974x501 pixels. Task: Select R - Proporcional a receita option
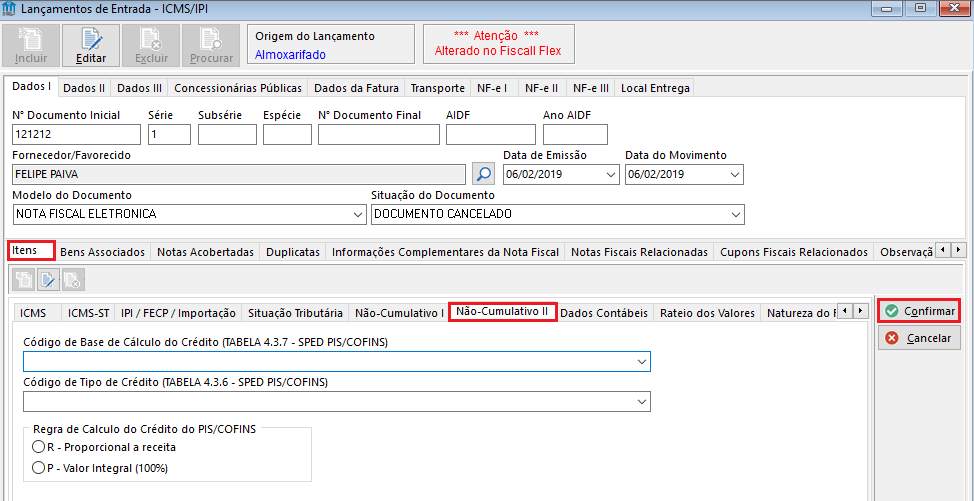point(37,447)
